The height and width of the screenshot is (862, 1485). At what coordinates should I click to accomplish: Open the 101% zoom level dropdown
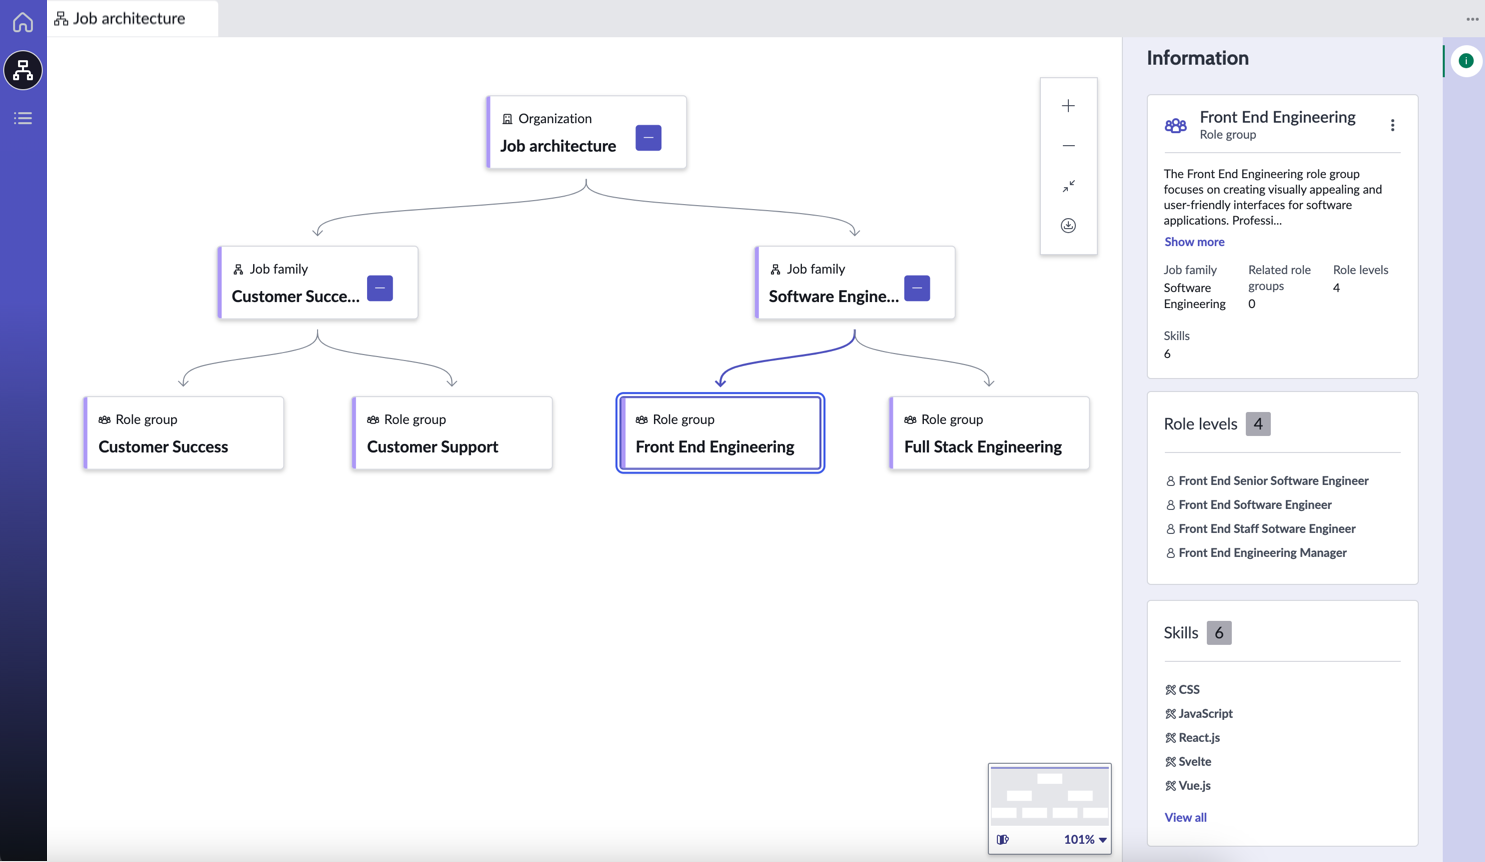[x=1085, y=840]
